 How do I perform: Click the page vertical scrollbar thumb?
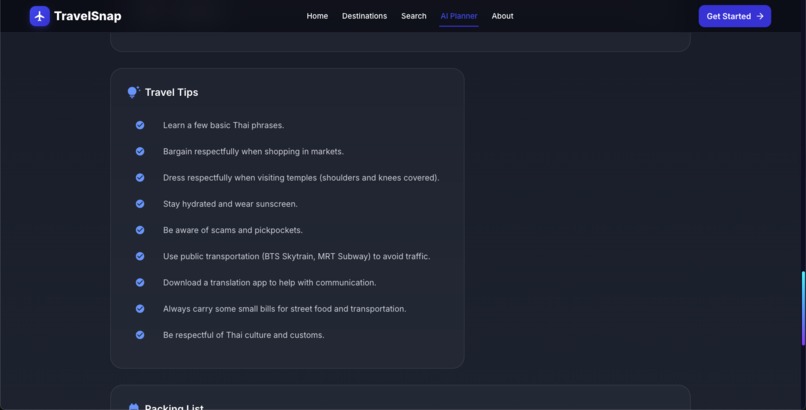(x=803, y=308)
